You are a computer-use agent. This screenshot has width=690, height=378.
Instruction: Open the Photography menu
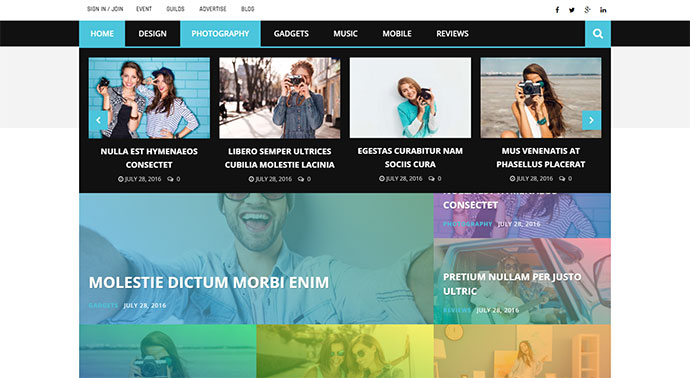tap(220, 33)
